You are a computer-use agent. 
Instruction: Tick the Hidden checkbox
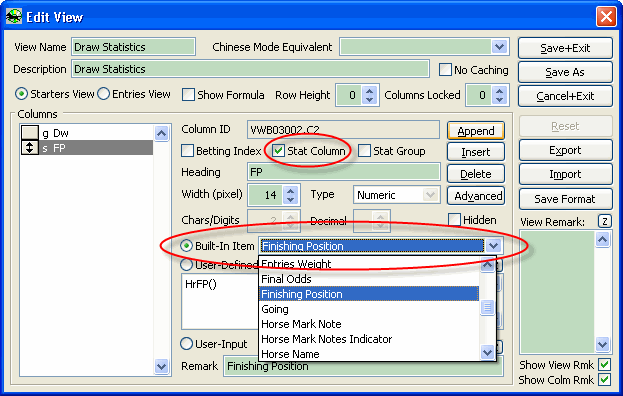[455, 220]
